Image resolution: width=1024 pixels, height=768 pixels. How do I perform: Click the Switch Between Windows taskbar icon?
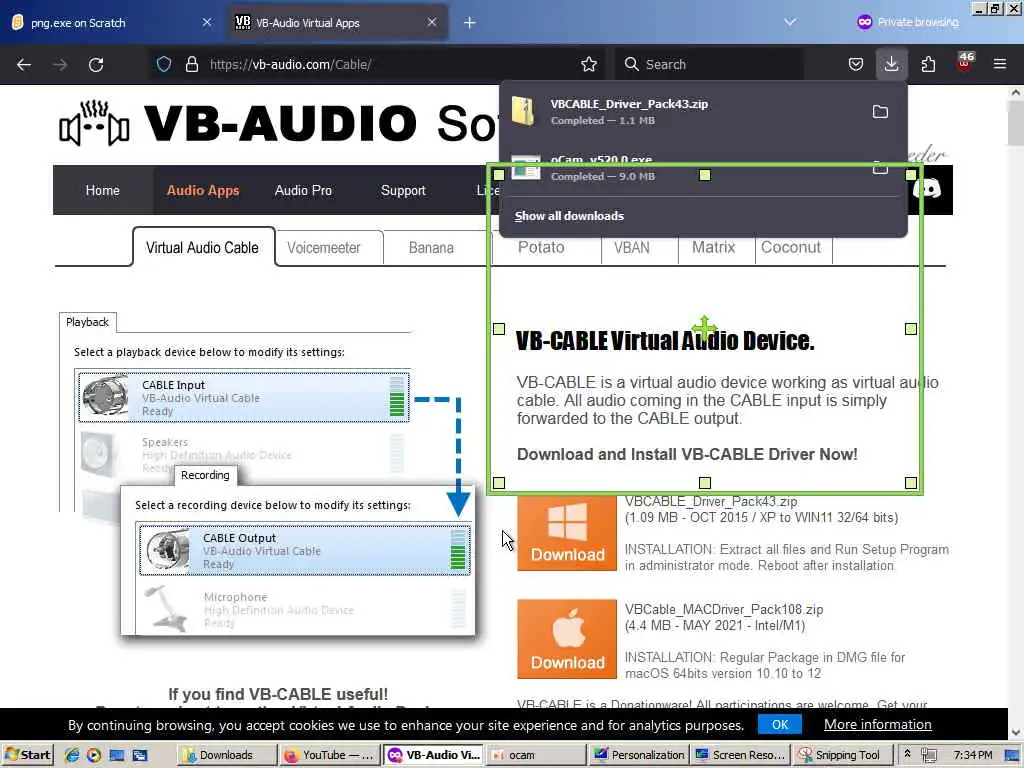pos(140,755)
